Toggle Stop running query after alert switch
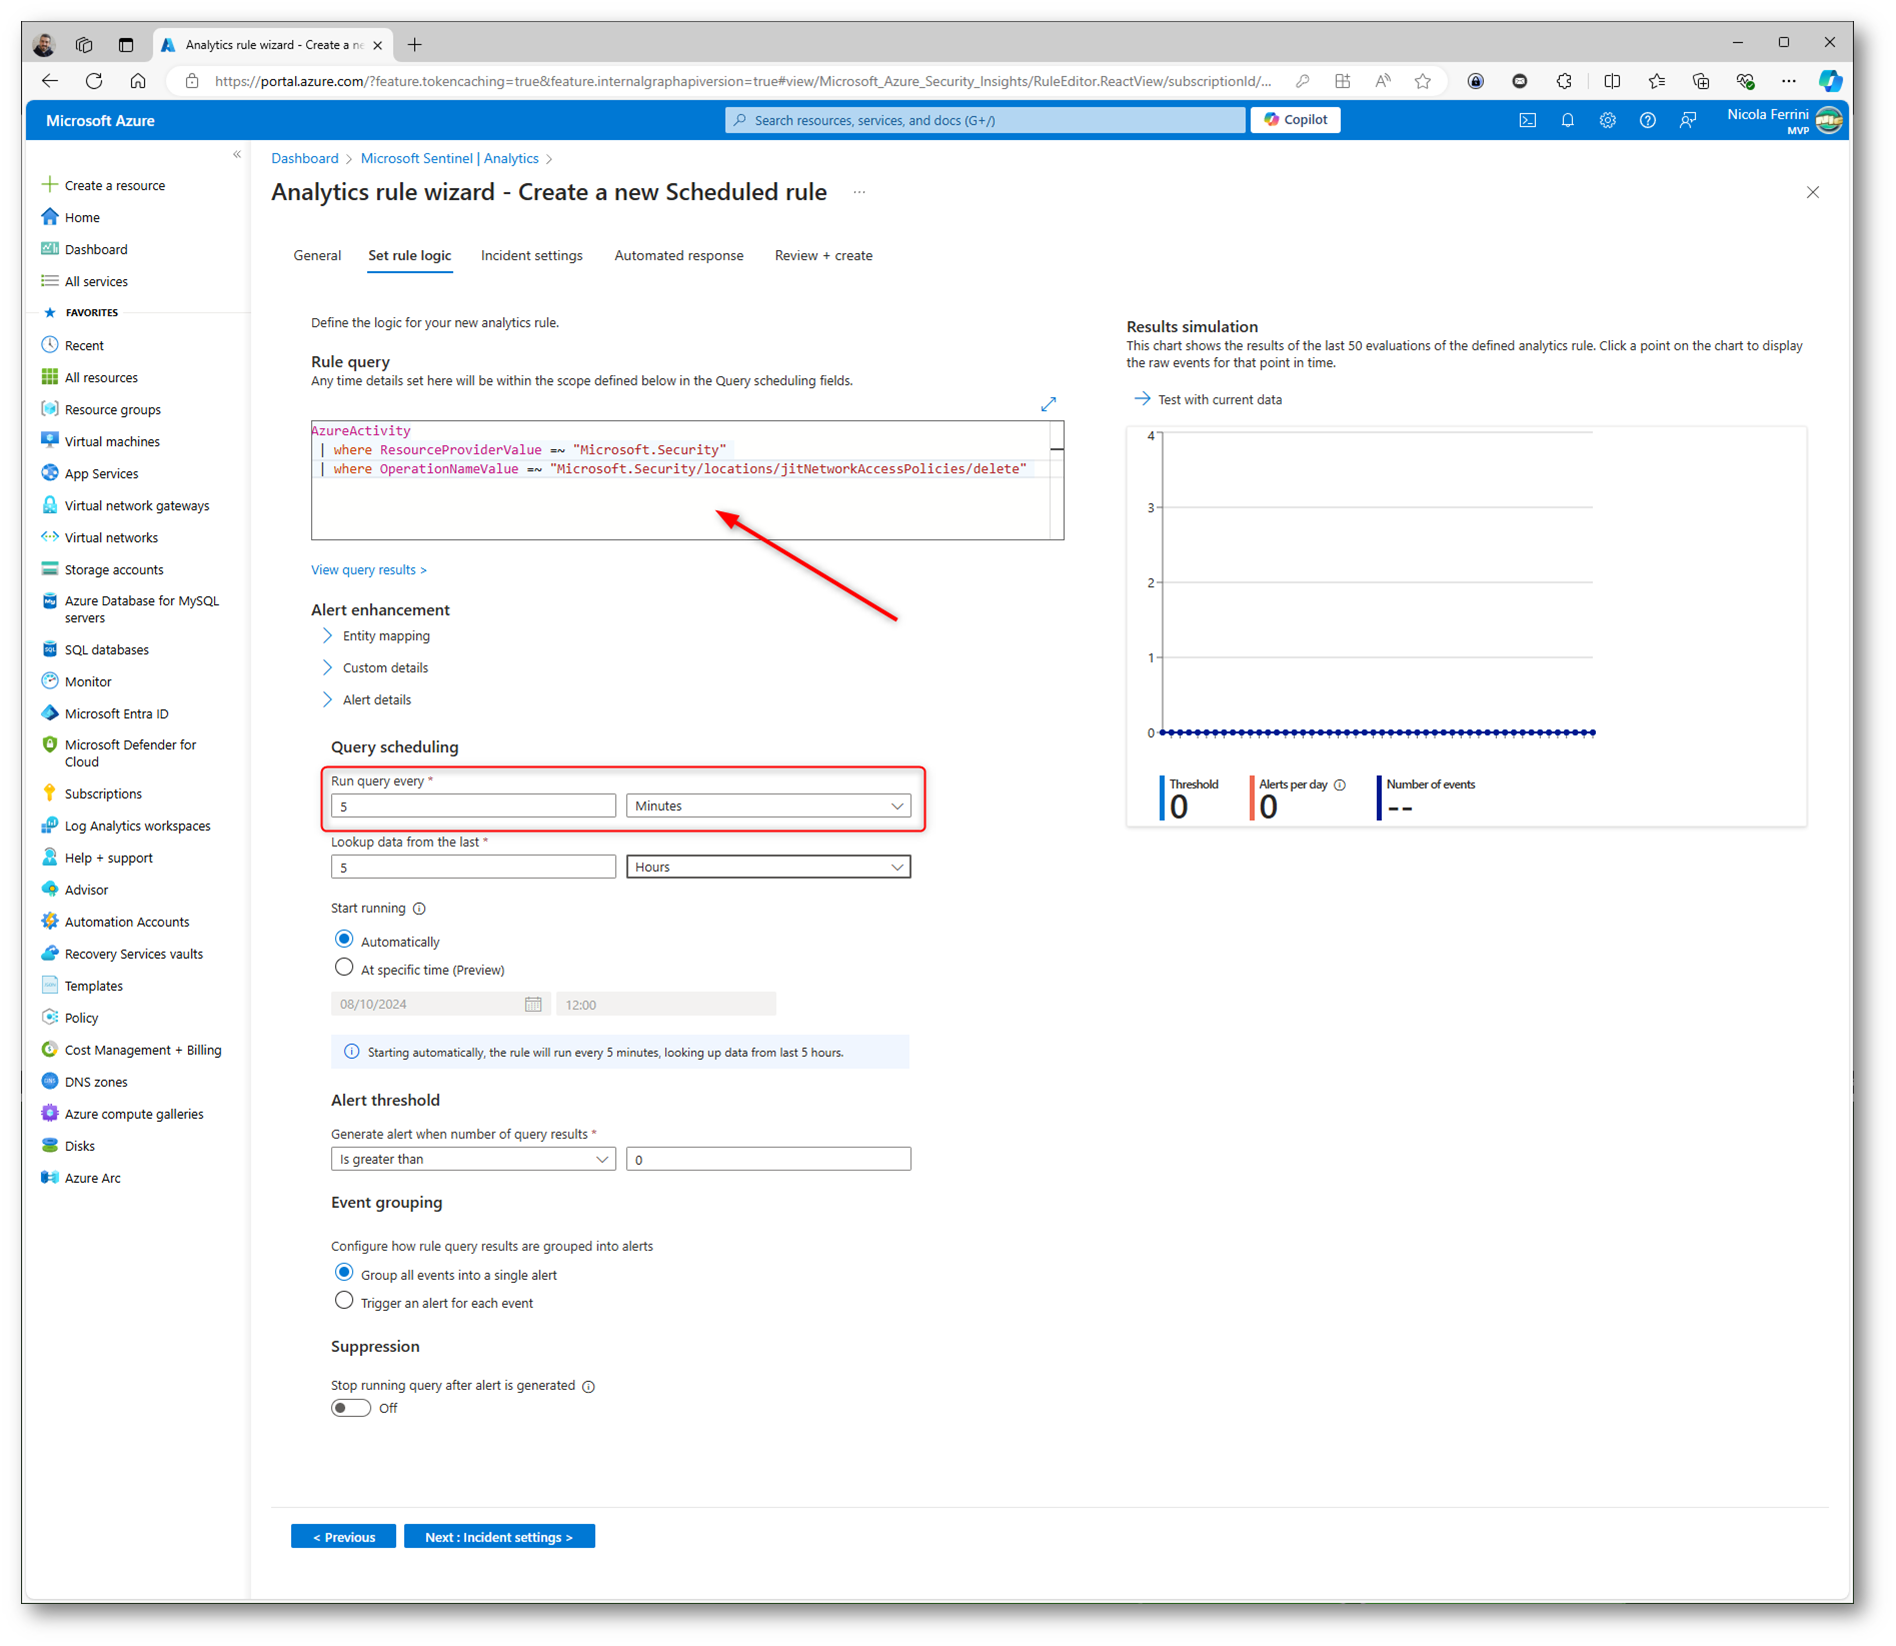 (x=351, y=1408)
